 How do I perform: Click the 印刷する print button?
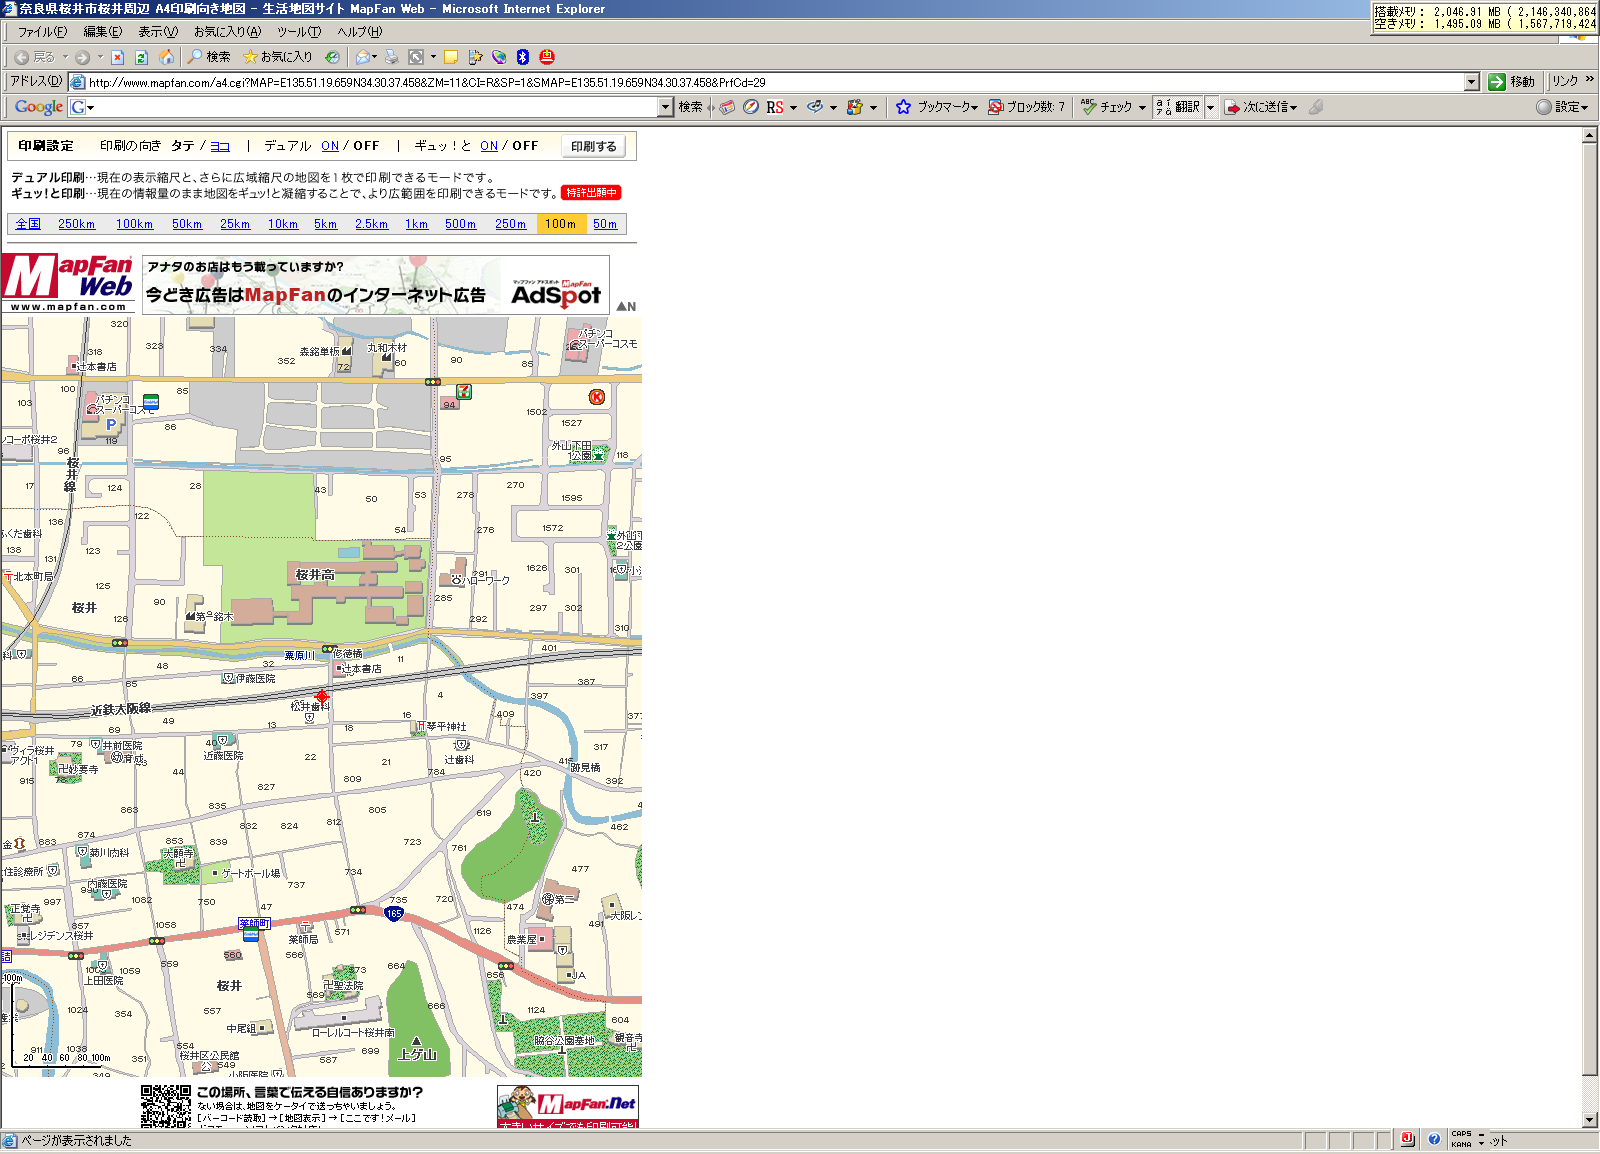[594, 146]
